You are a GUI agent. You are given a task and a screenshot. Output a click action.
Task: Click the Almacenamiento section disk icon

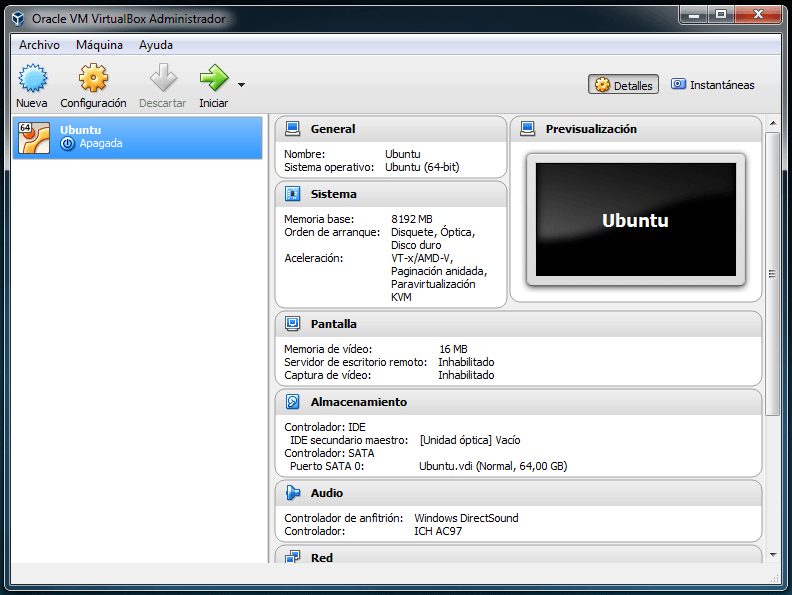pyautogui.click(x=292, y=402)
